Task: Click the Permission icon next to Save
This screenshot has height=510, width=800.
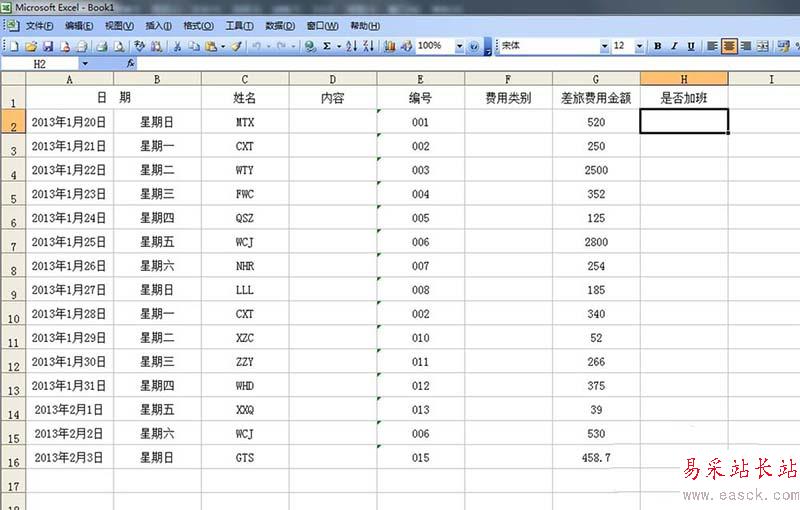Action: [65, 46]
